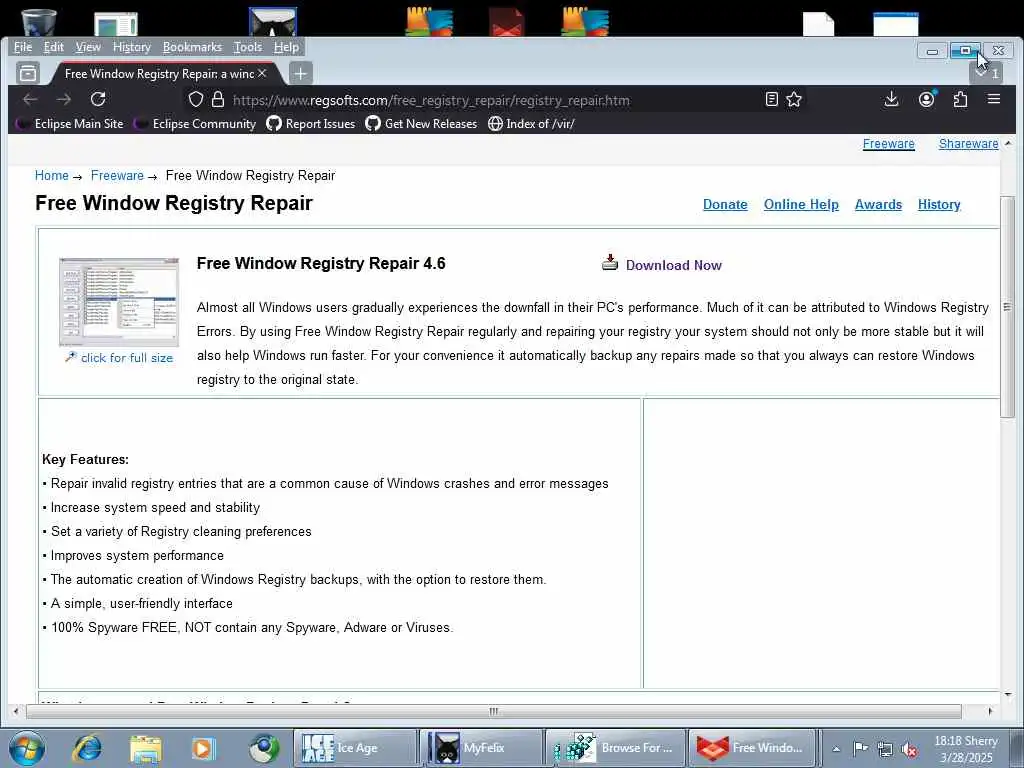
Task: Click the Donate link
Action: pyautogui.click(x=725, y=204)
